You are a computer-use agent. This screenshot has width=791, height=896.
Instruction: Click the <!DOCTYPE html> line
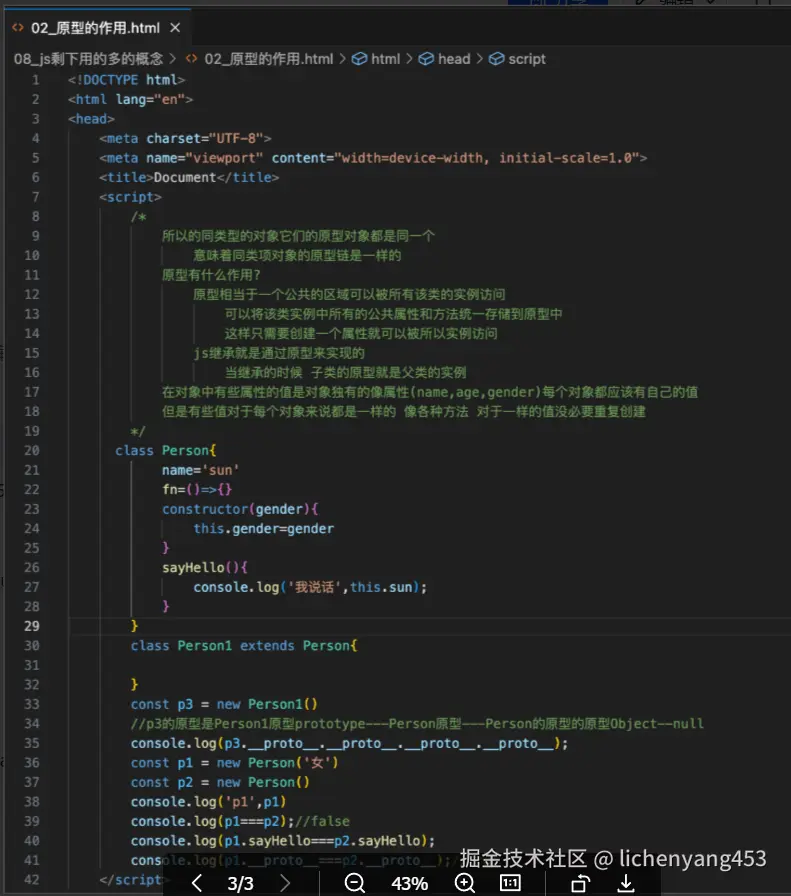pos(126,79)
